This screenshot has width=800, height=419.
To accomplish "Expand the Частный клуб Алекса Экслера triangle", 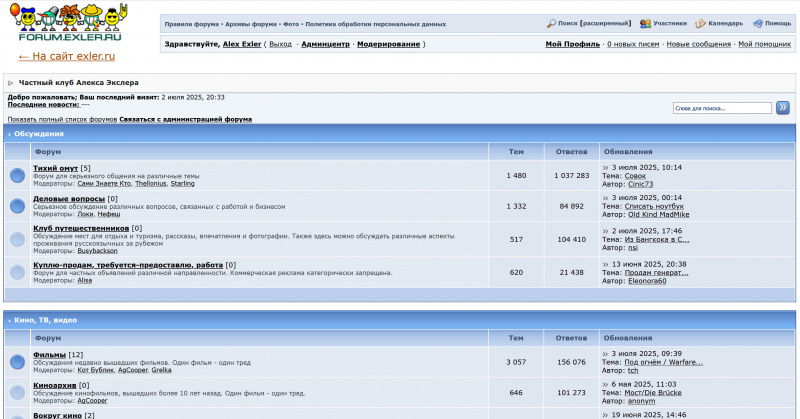I will tap(11, 83).
